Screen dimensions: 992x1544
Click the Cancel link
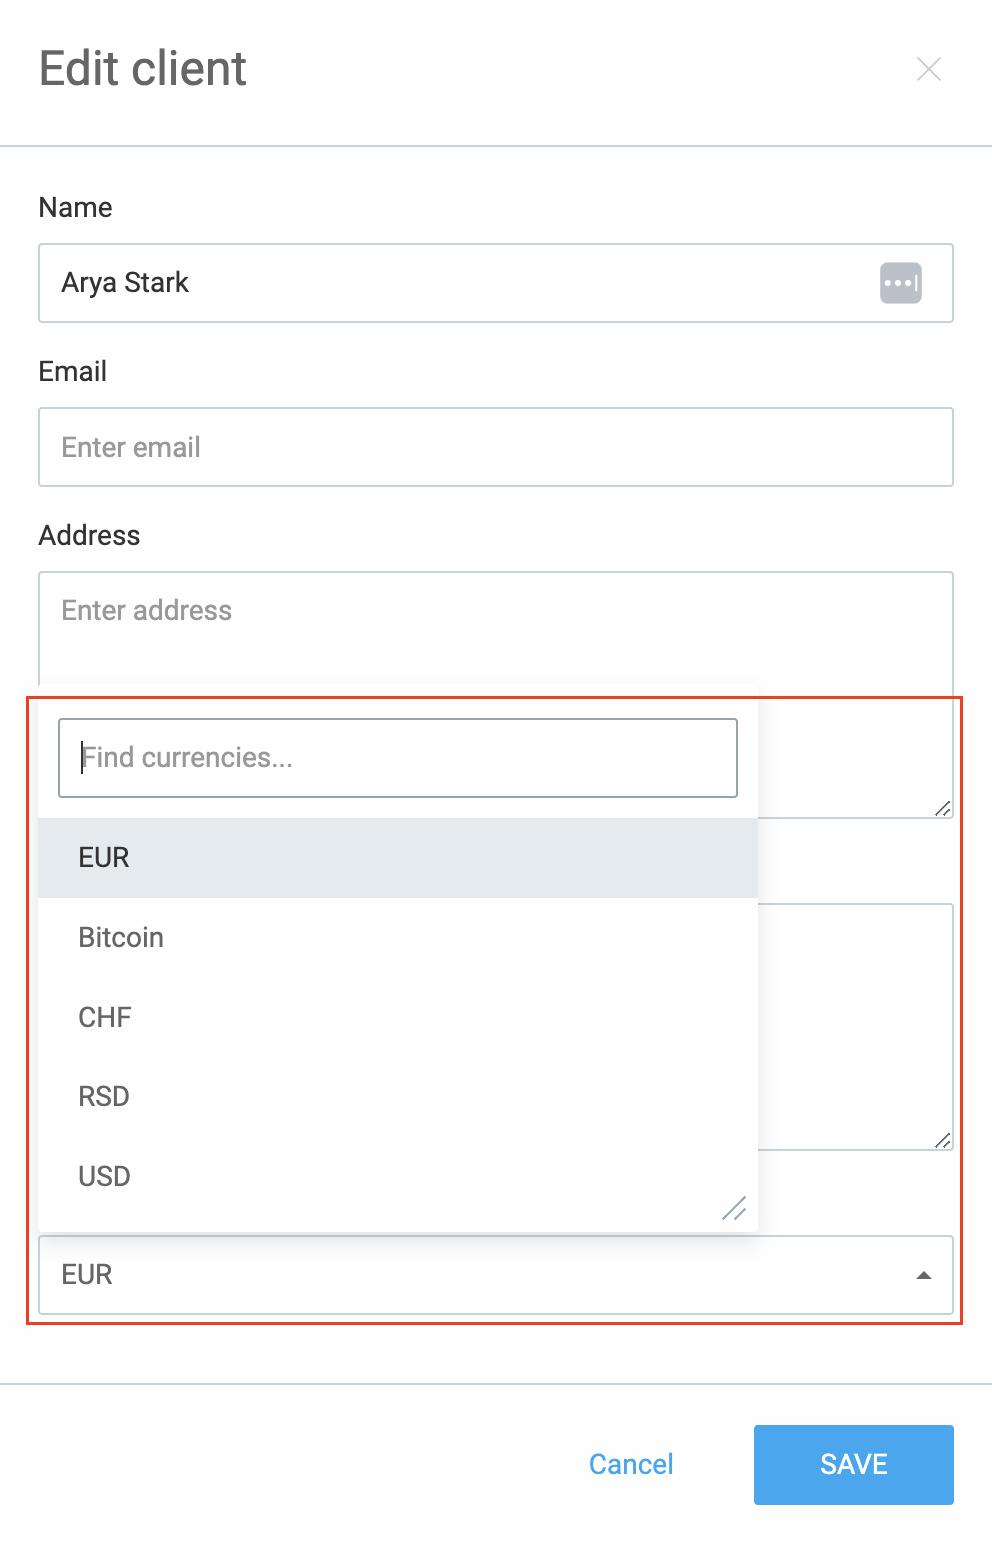coord(631,1464)
